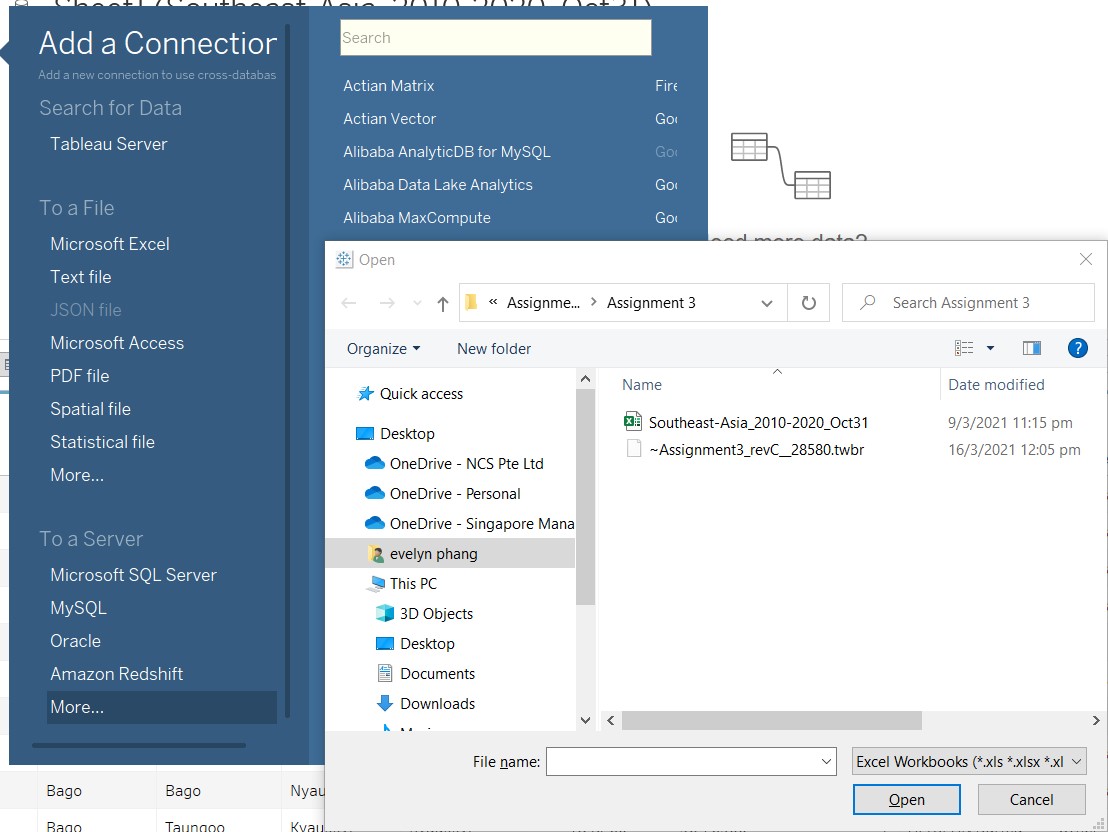Click the New folder button
The image size is (1108, 832).
tap(494, 349)
